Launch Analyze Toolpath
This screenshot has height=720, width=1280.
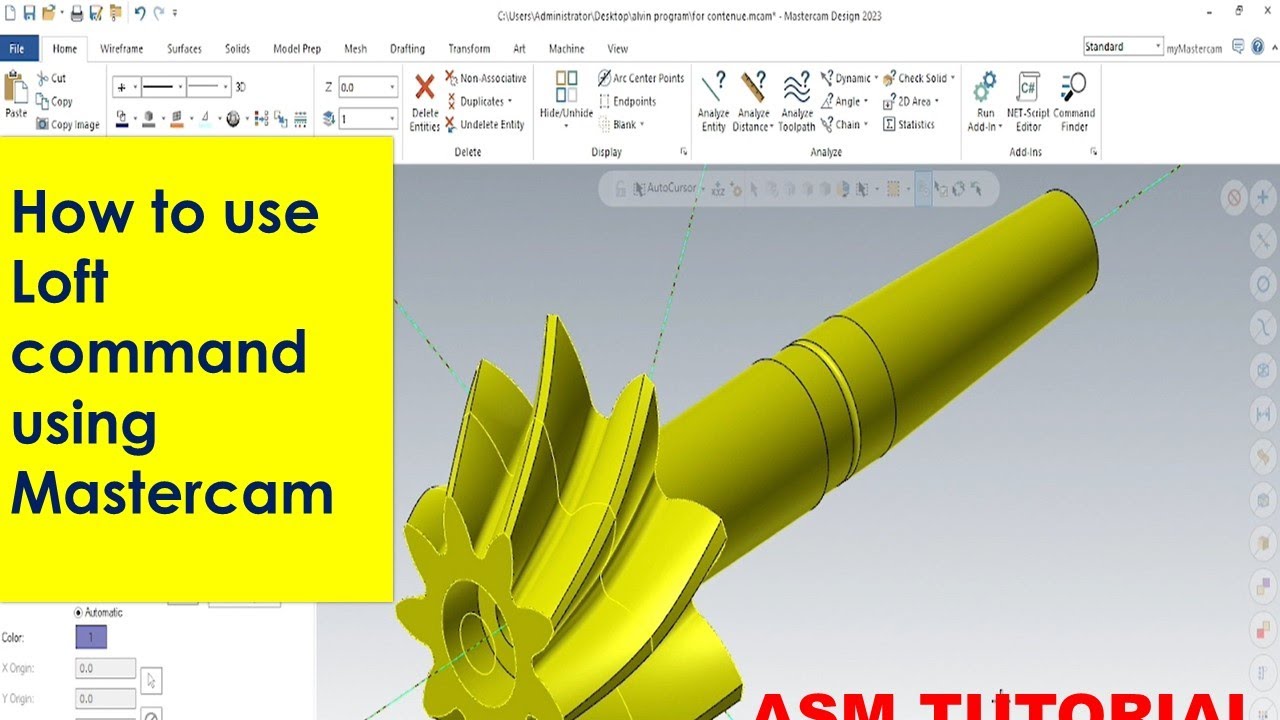point(797,102)
